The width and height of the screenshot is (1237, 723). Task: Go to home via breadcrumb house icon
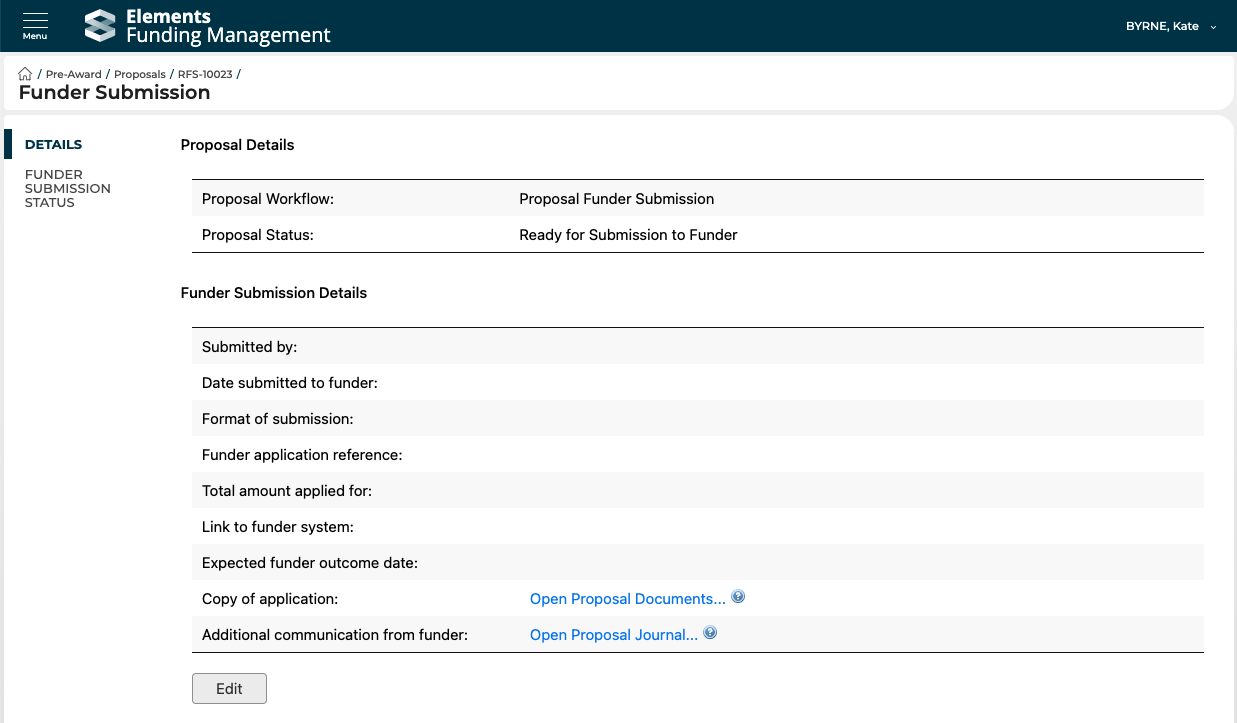[x=26, y=74]
